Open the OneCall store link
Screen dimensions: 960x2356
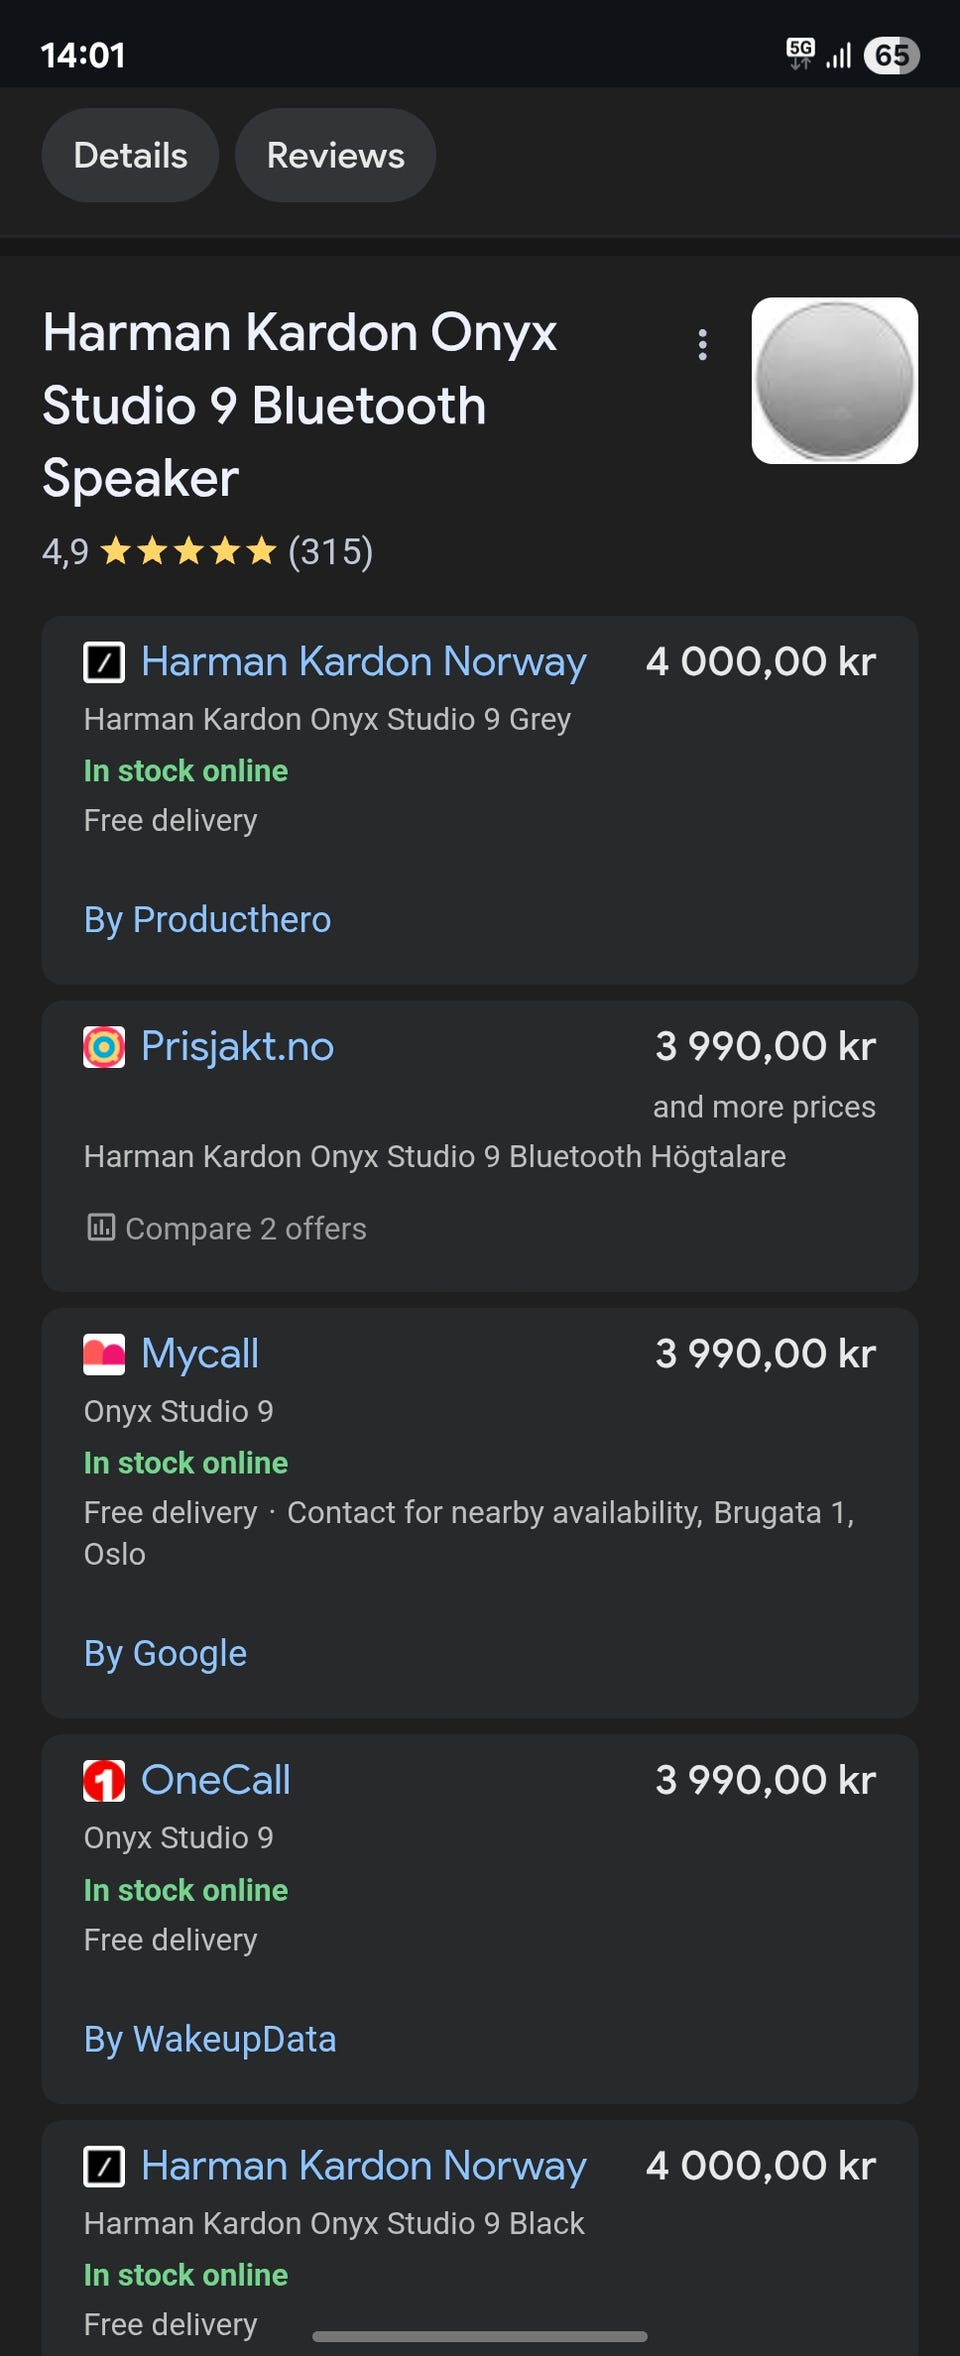pyautogui.click(x=216, y=1781)
